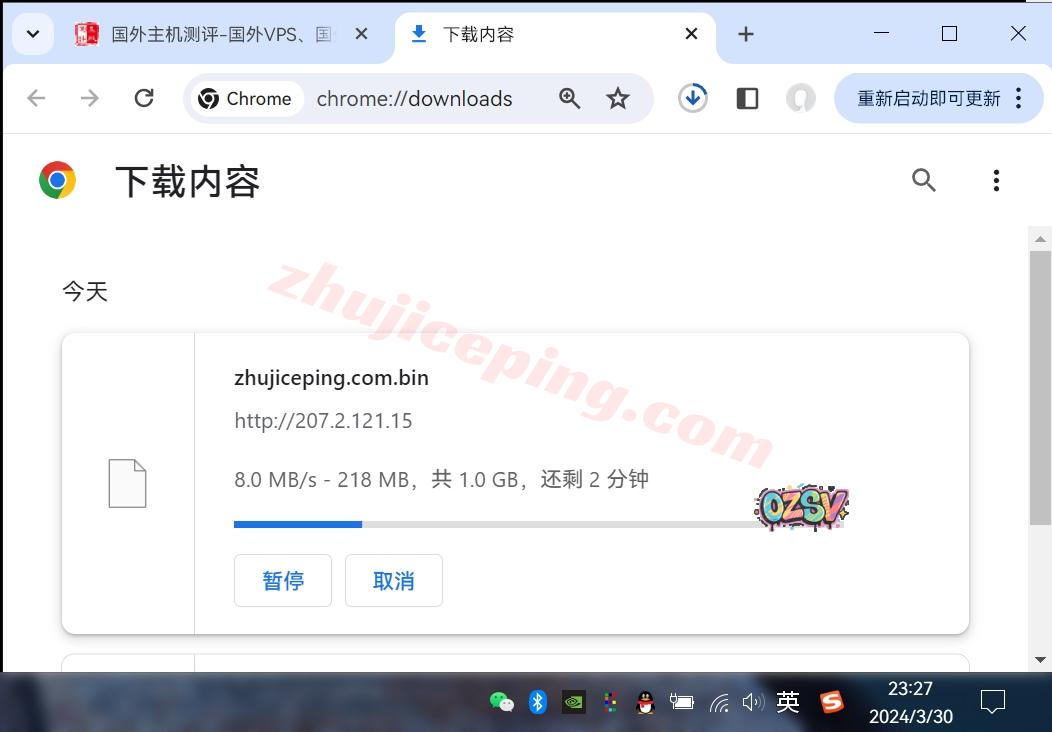Open the downloads page three-dot menu
The image size is (1052, 732).
coord(996,180)
